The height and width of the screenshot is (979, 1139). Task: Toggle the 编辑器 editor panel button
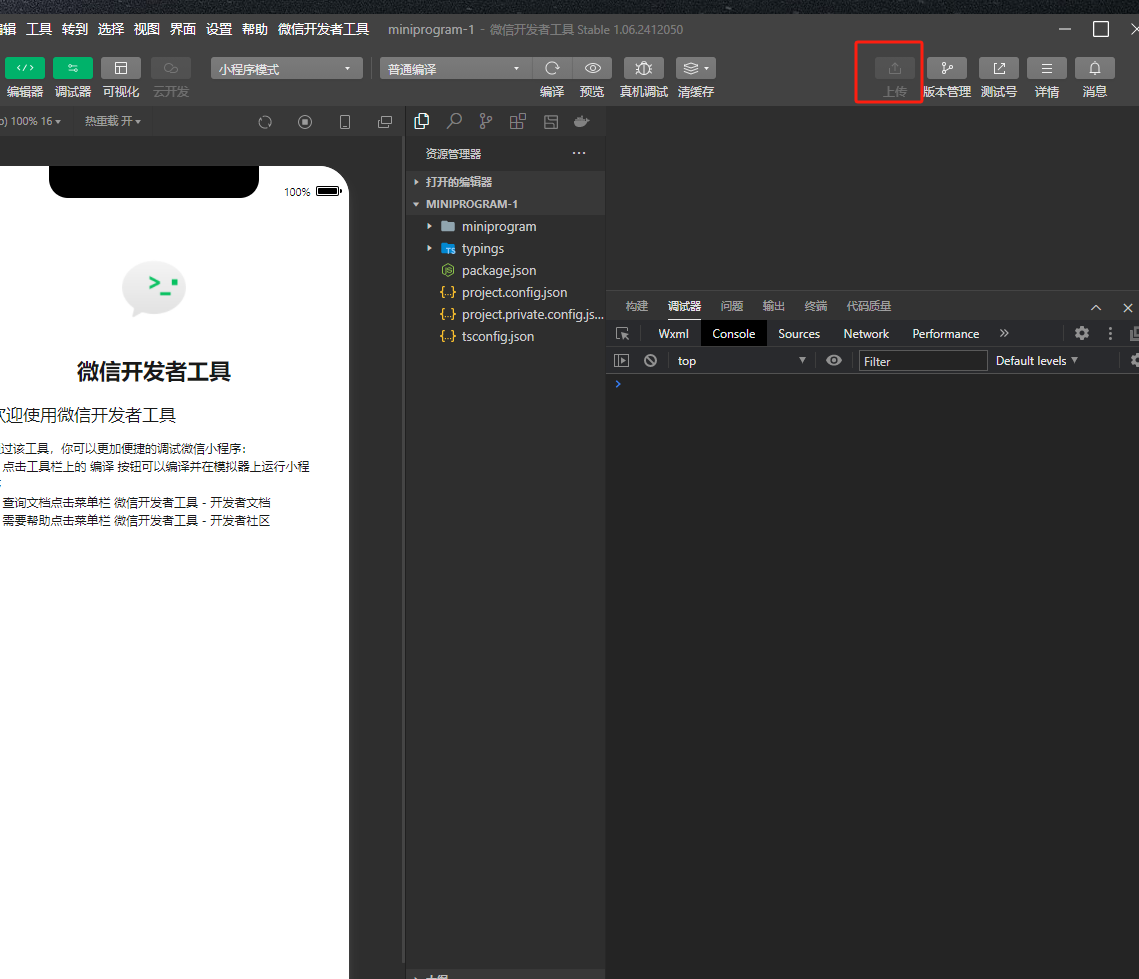(x=25, y=68)
